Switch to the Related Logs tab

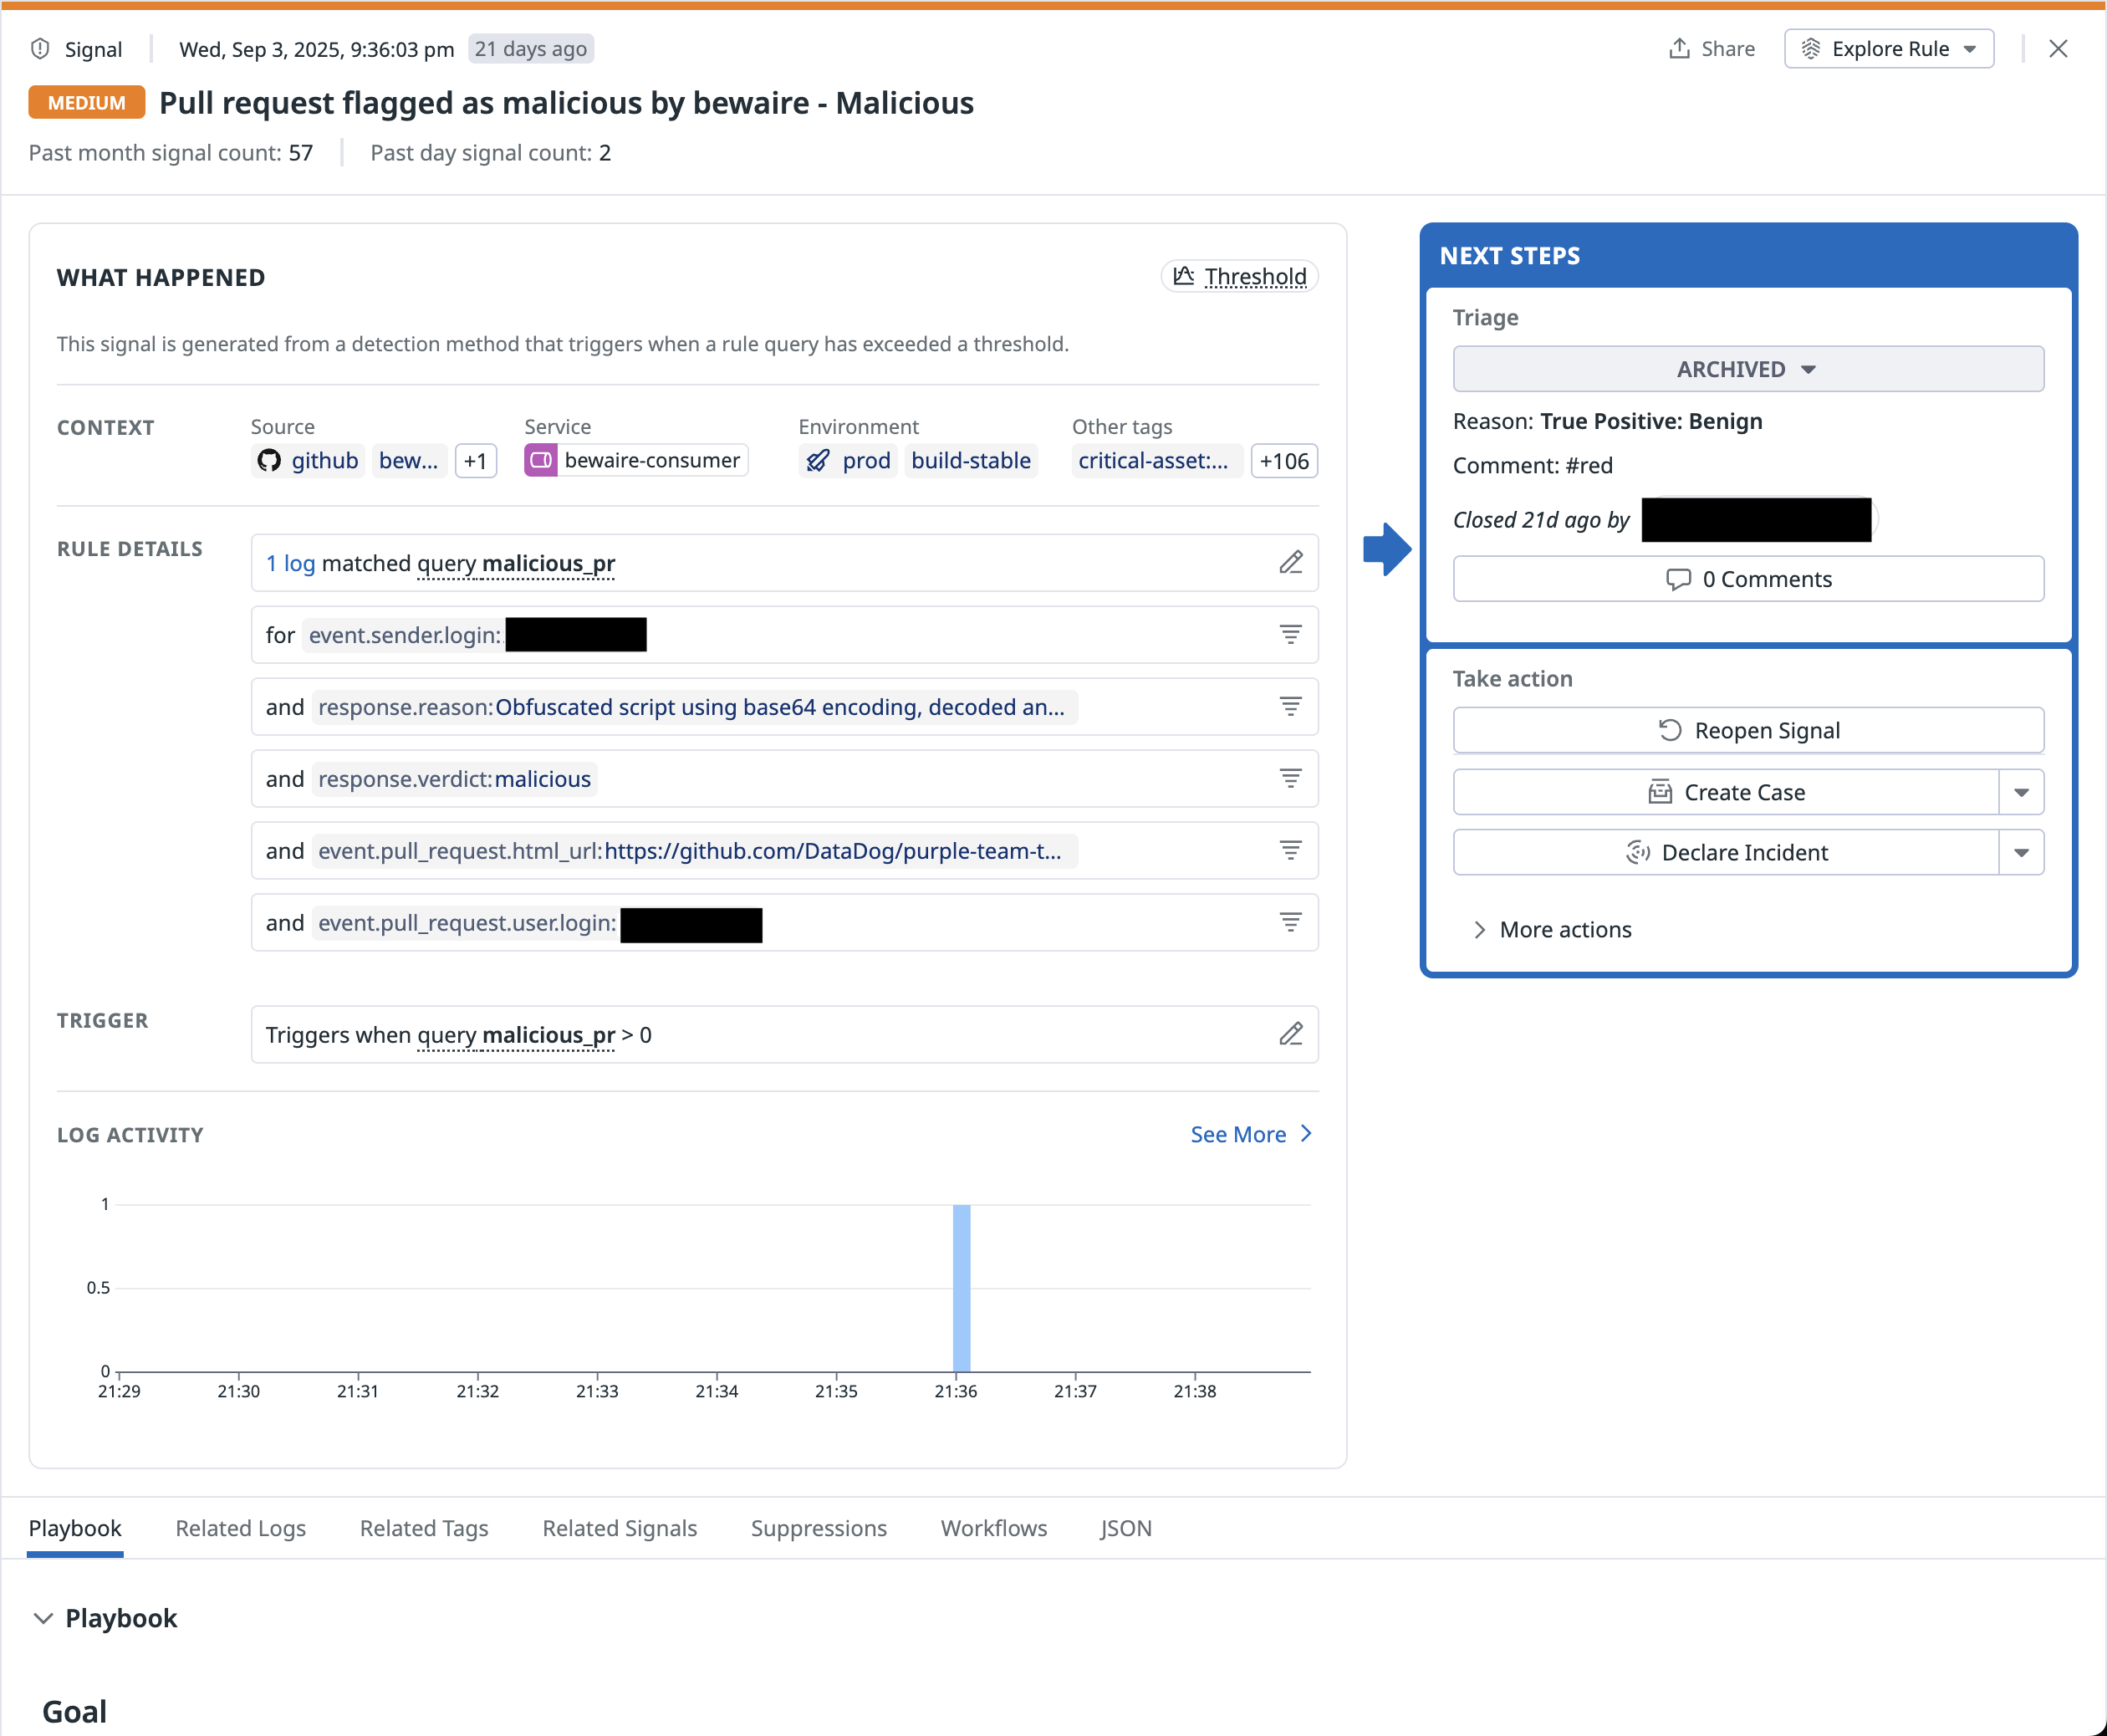coord(239,1528)
